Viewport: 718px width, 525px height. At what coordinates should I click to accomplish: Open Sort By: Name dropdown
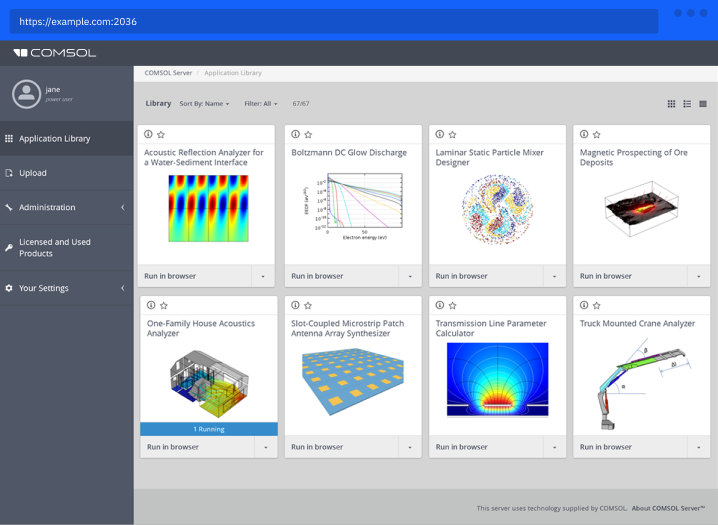pos(204,104)
